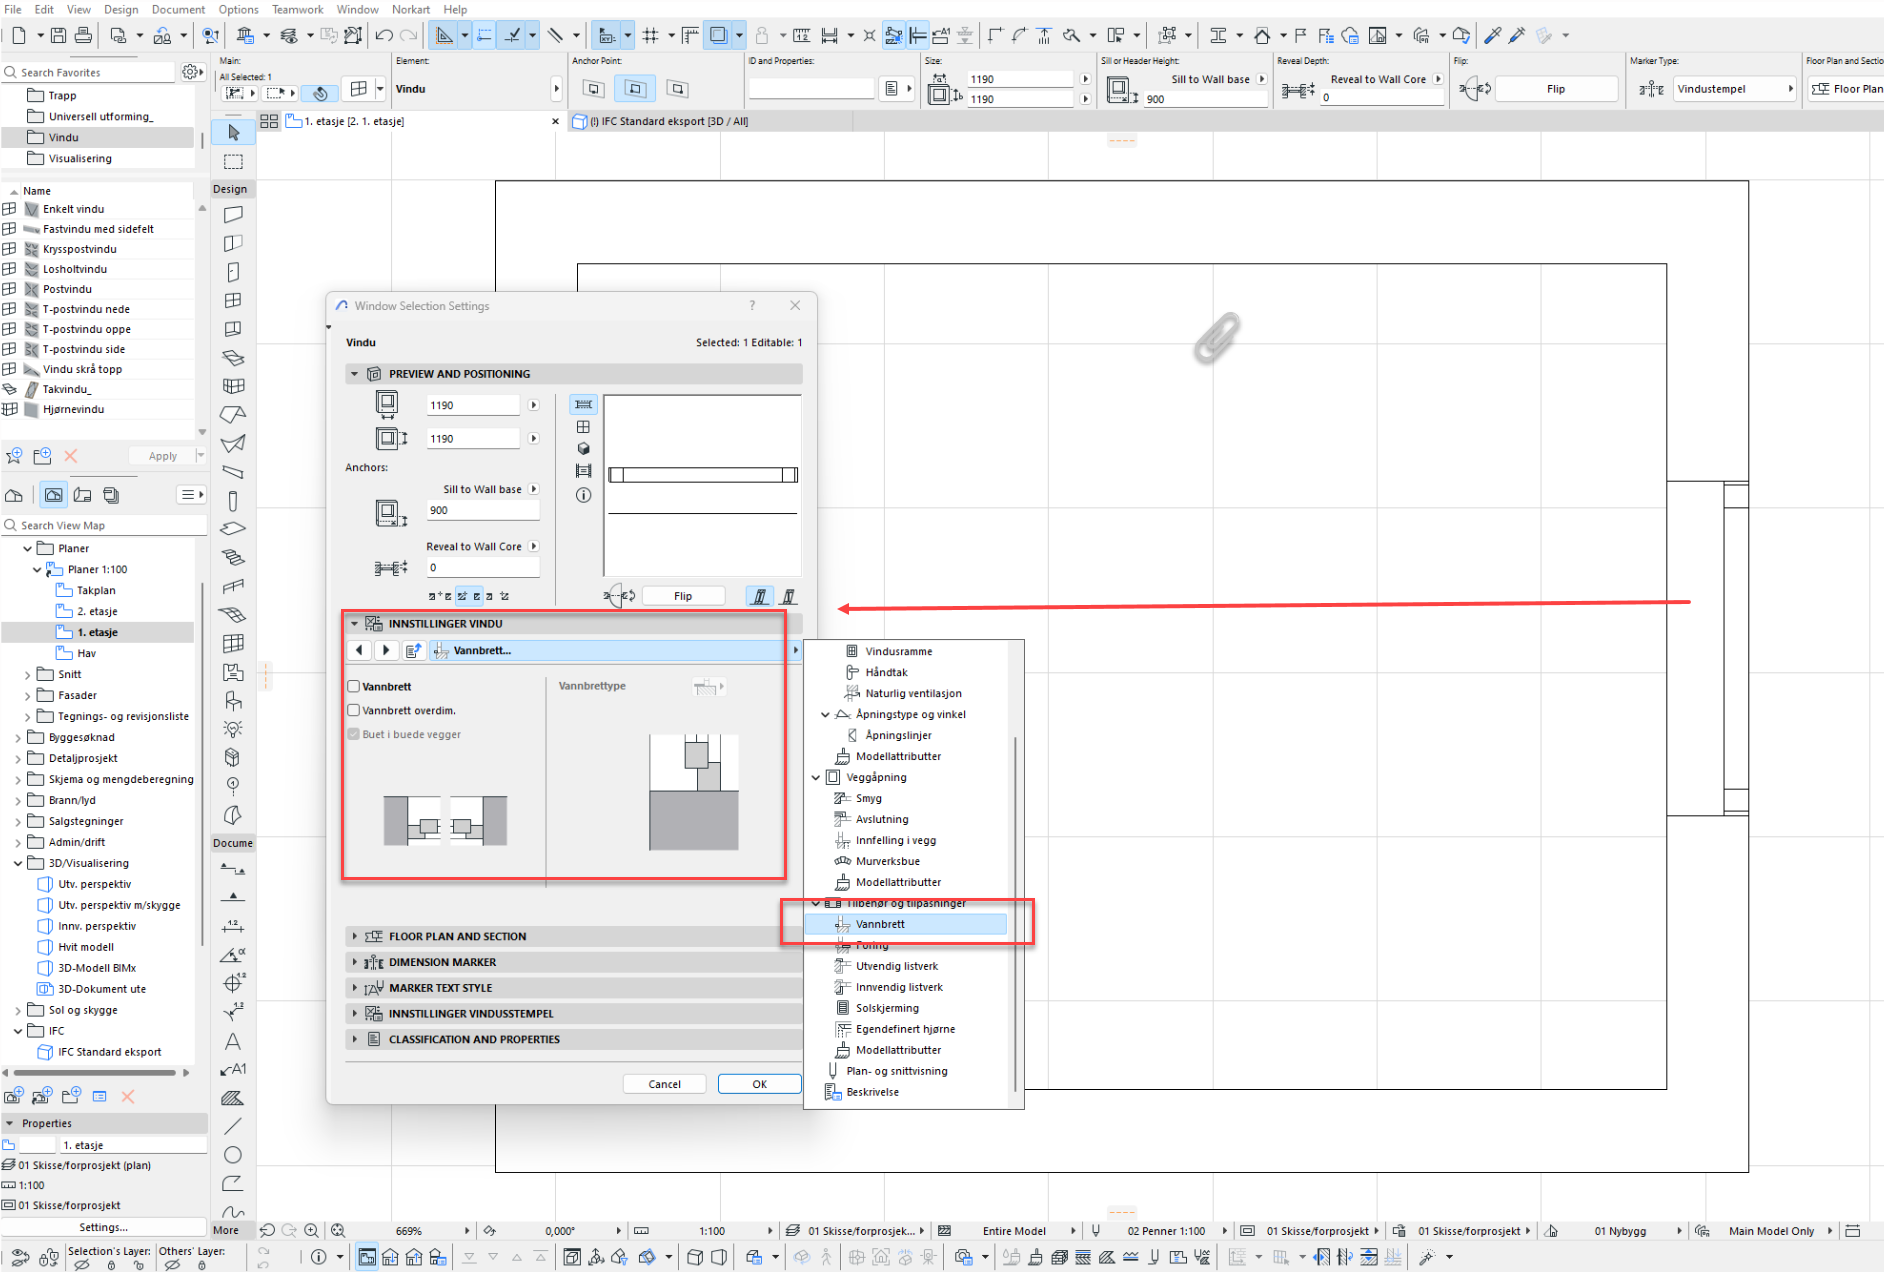Click the Search Favorites settings gear
The height and width of the screenshot is (1272, 1884).
coord(190,72)
